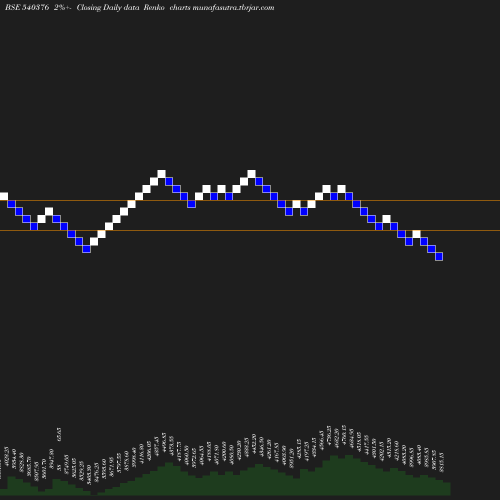Screen dimensions: 500x500
Task: Click the word 'Renko' in the title
Action: (x=154, y=7)
